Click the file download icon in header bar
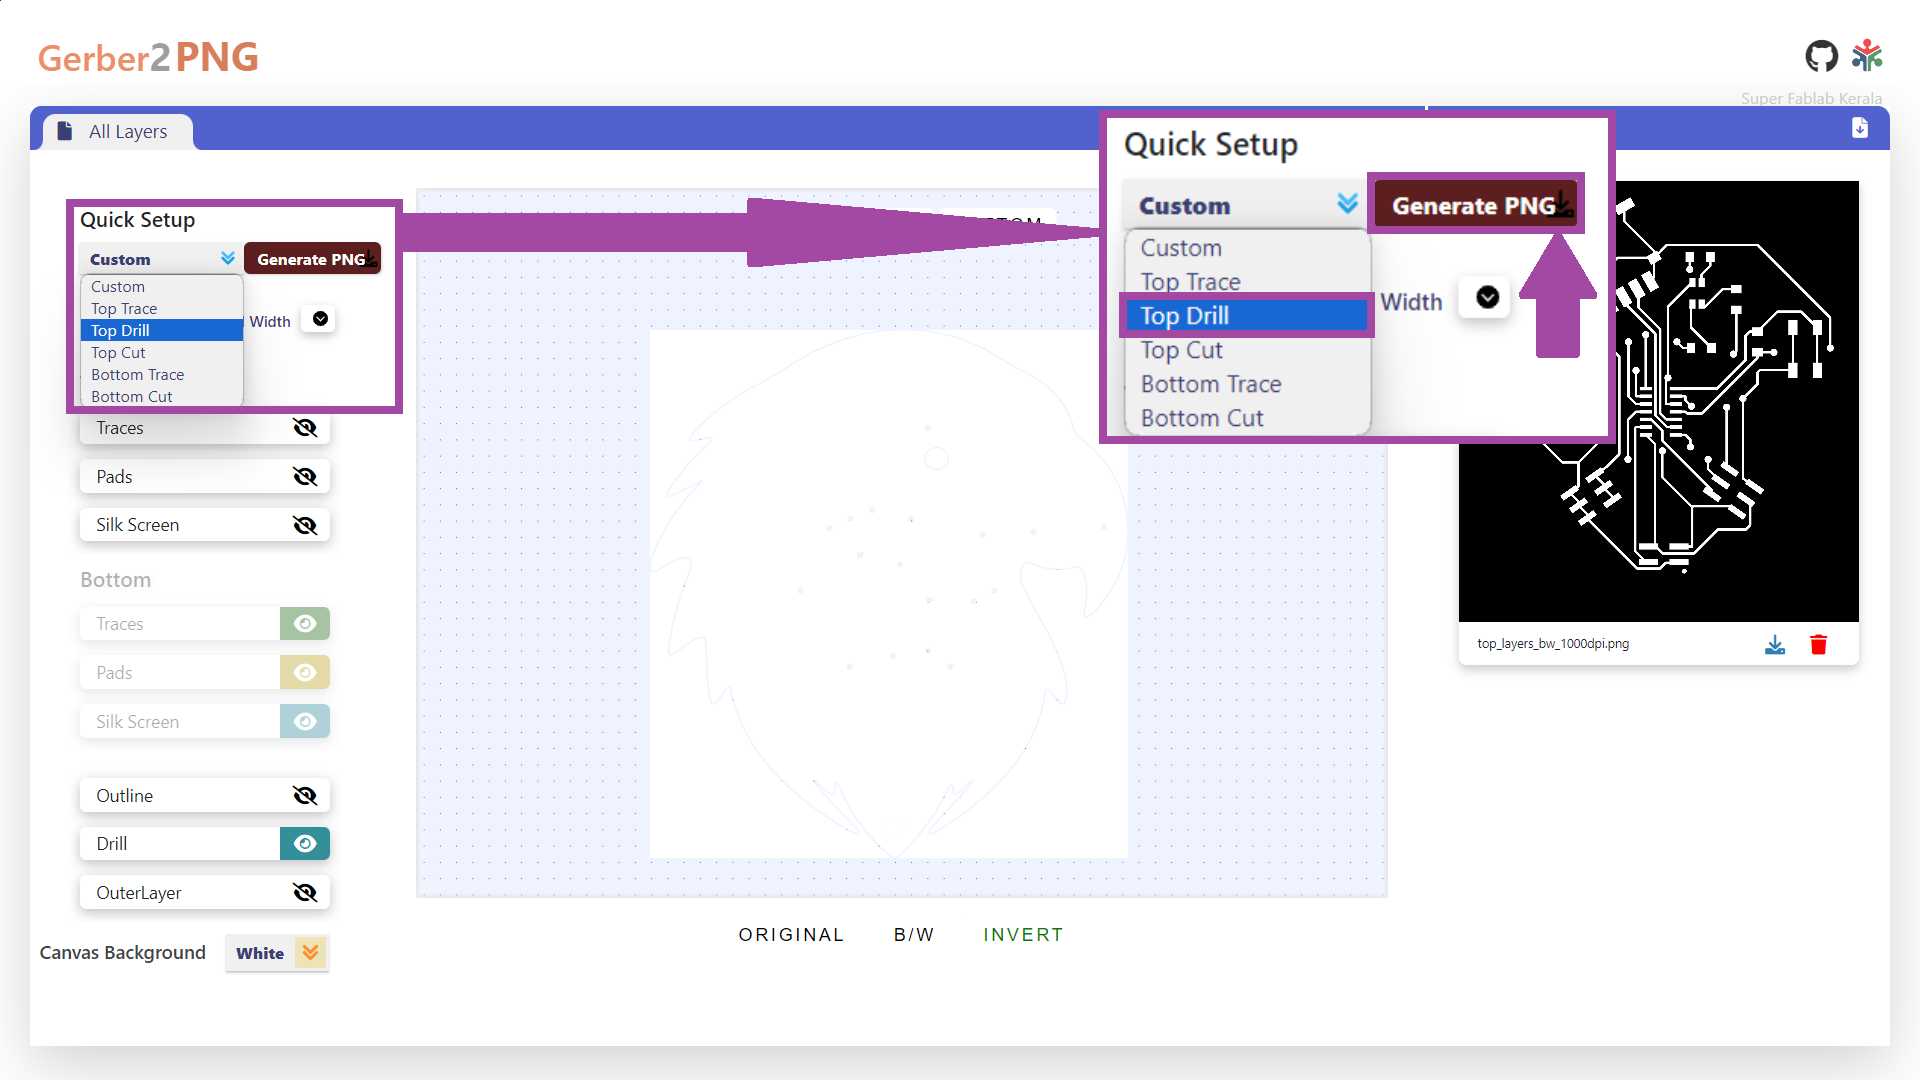The height and width of the screenshot is (1080, 1920). [x=1859, y=128]
